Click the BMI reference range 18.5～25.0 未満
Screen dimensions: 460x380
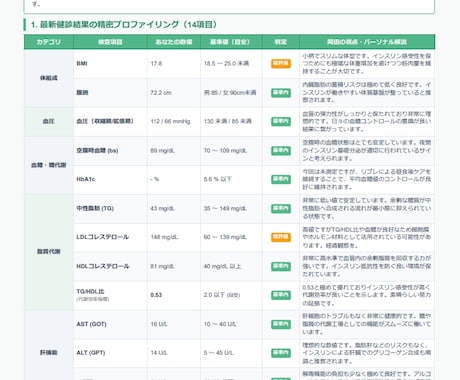(x=226, y=63)
